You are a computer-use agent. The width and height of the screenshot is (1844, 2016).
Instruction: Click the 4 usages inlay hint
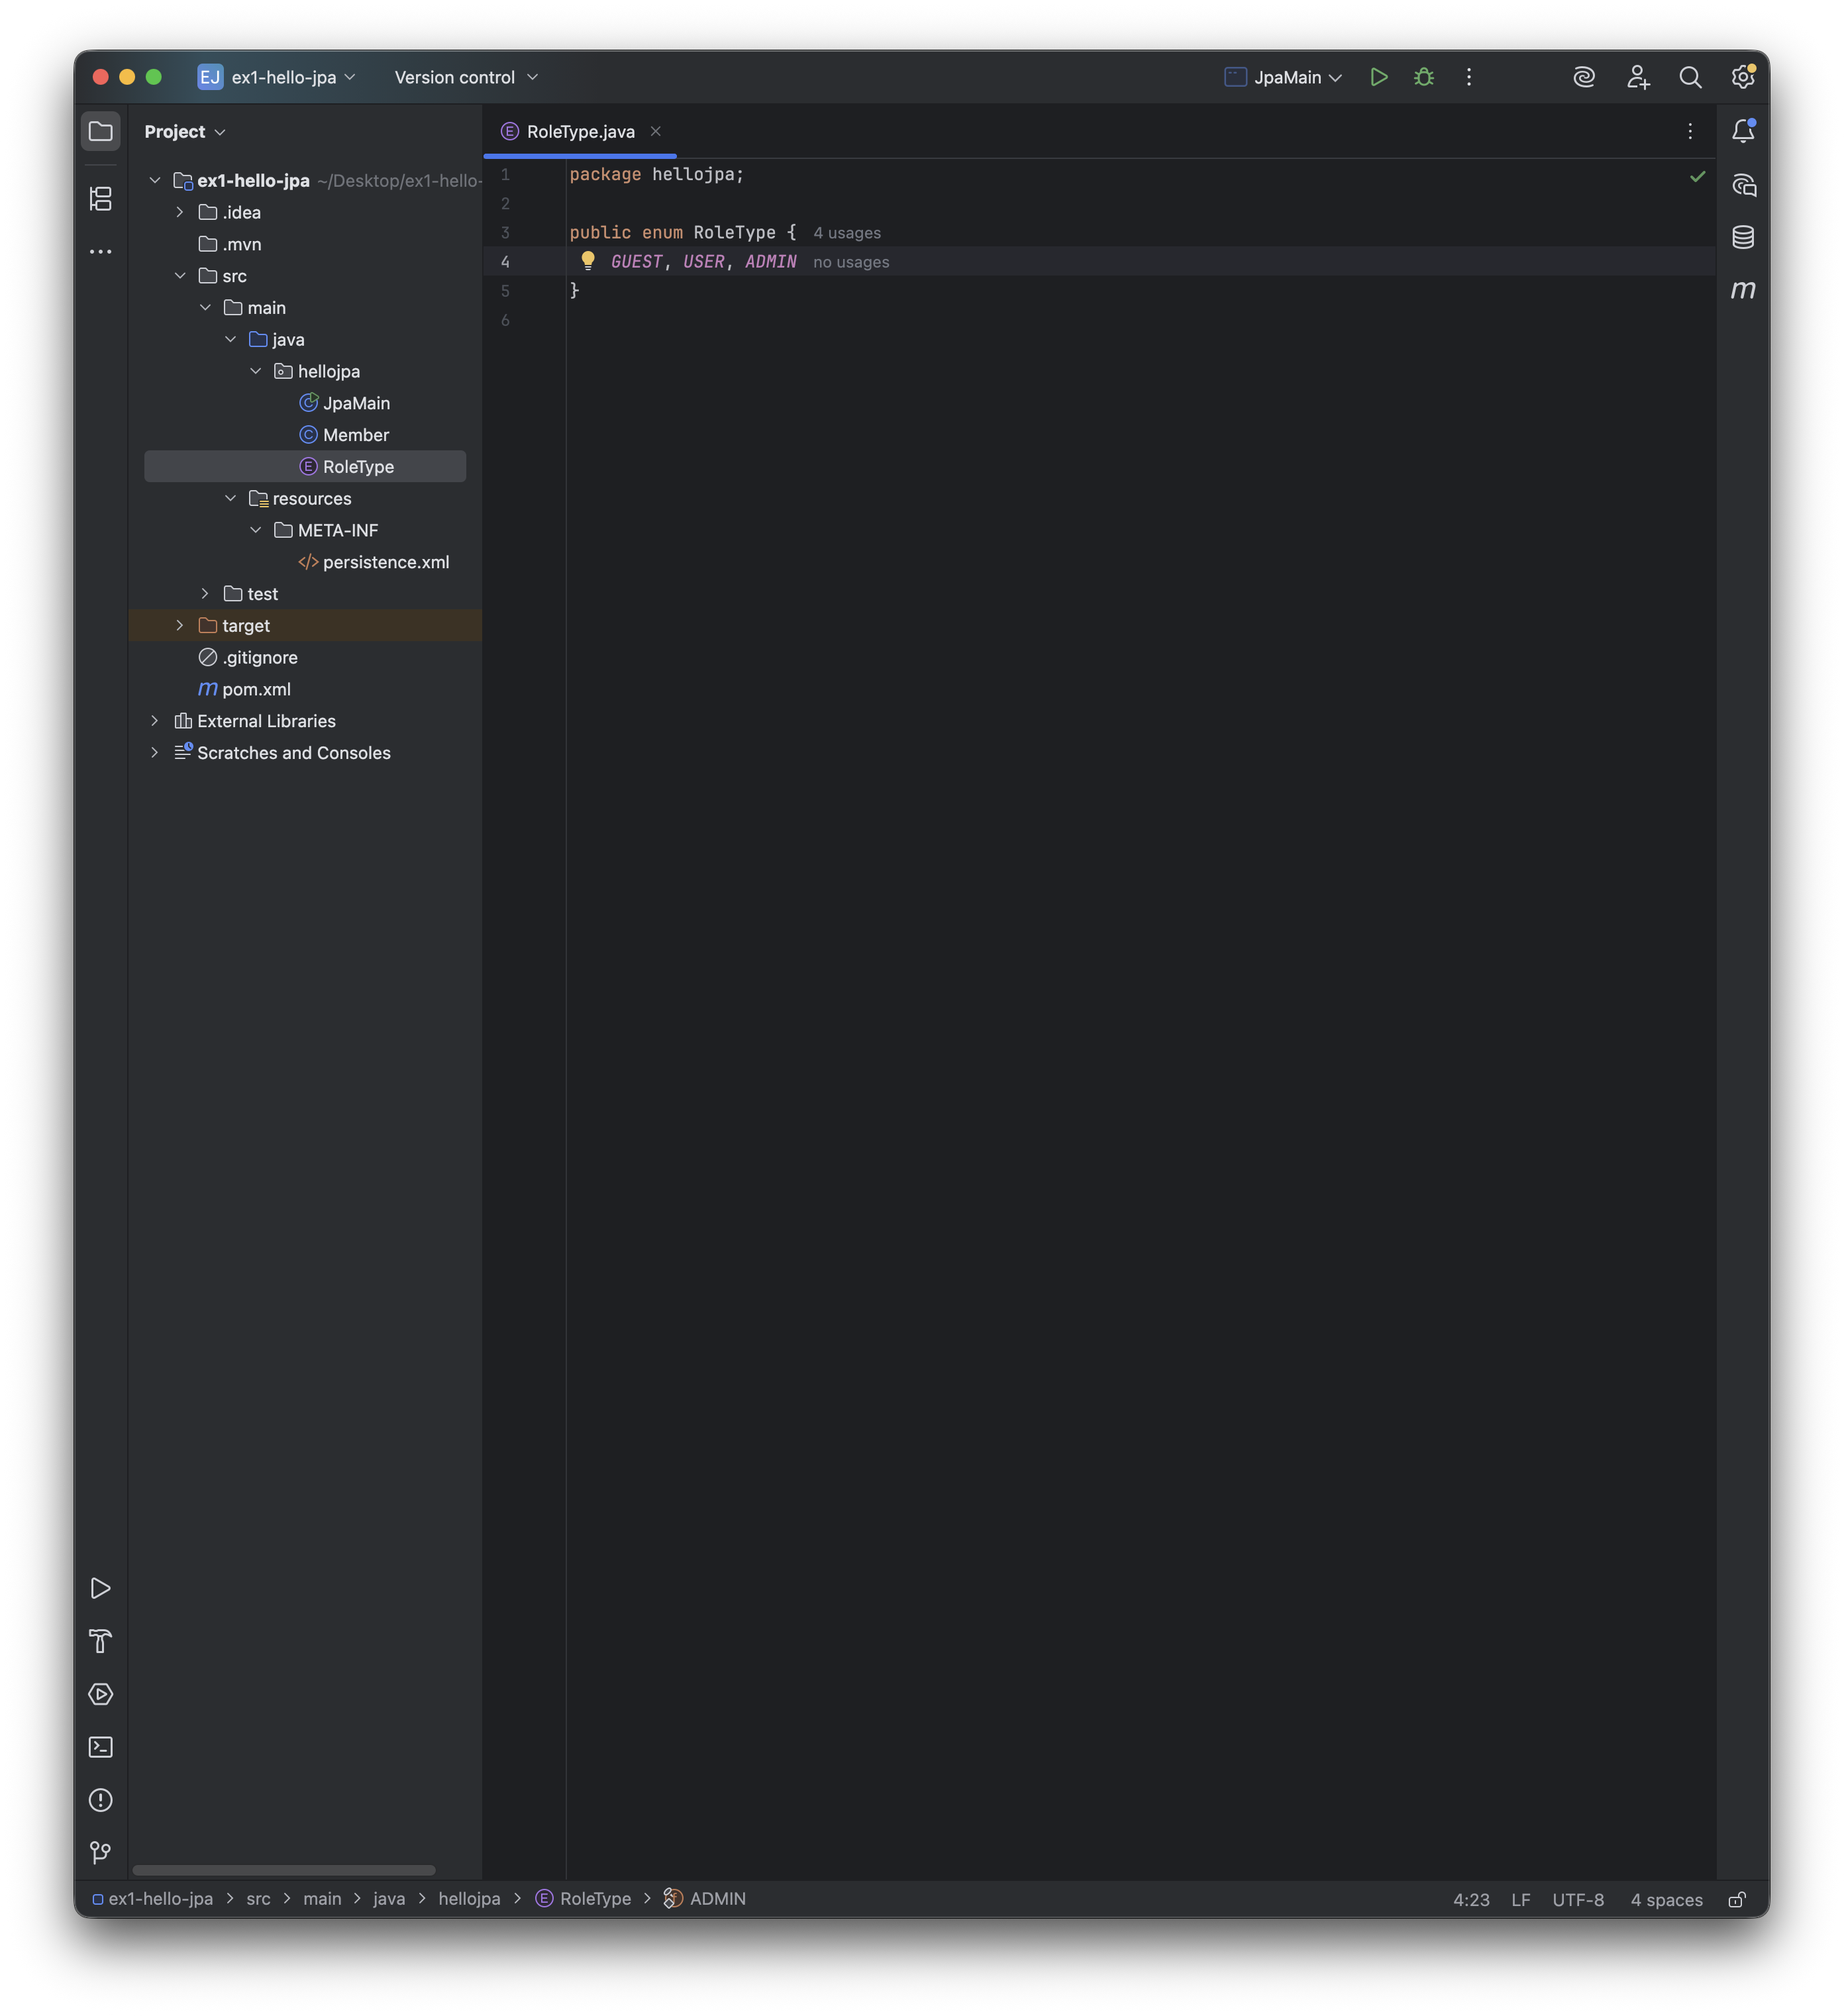(846, 233)
